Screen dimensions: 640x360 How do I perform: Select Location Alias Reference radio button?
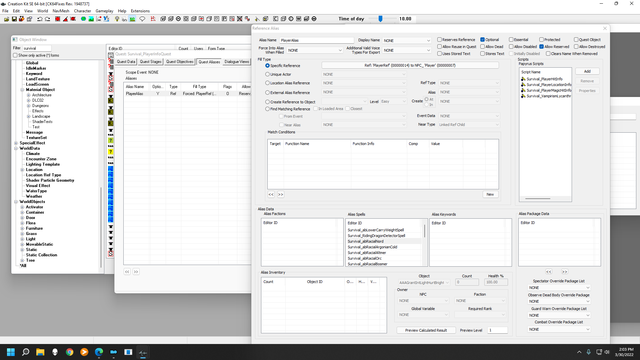pos(267,83)
